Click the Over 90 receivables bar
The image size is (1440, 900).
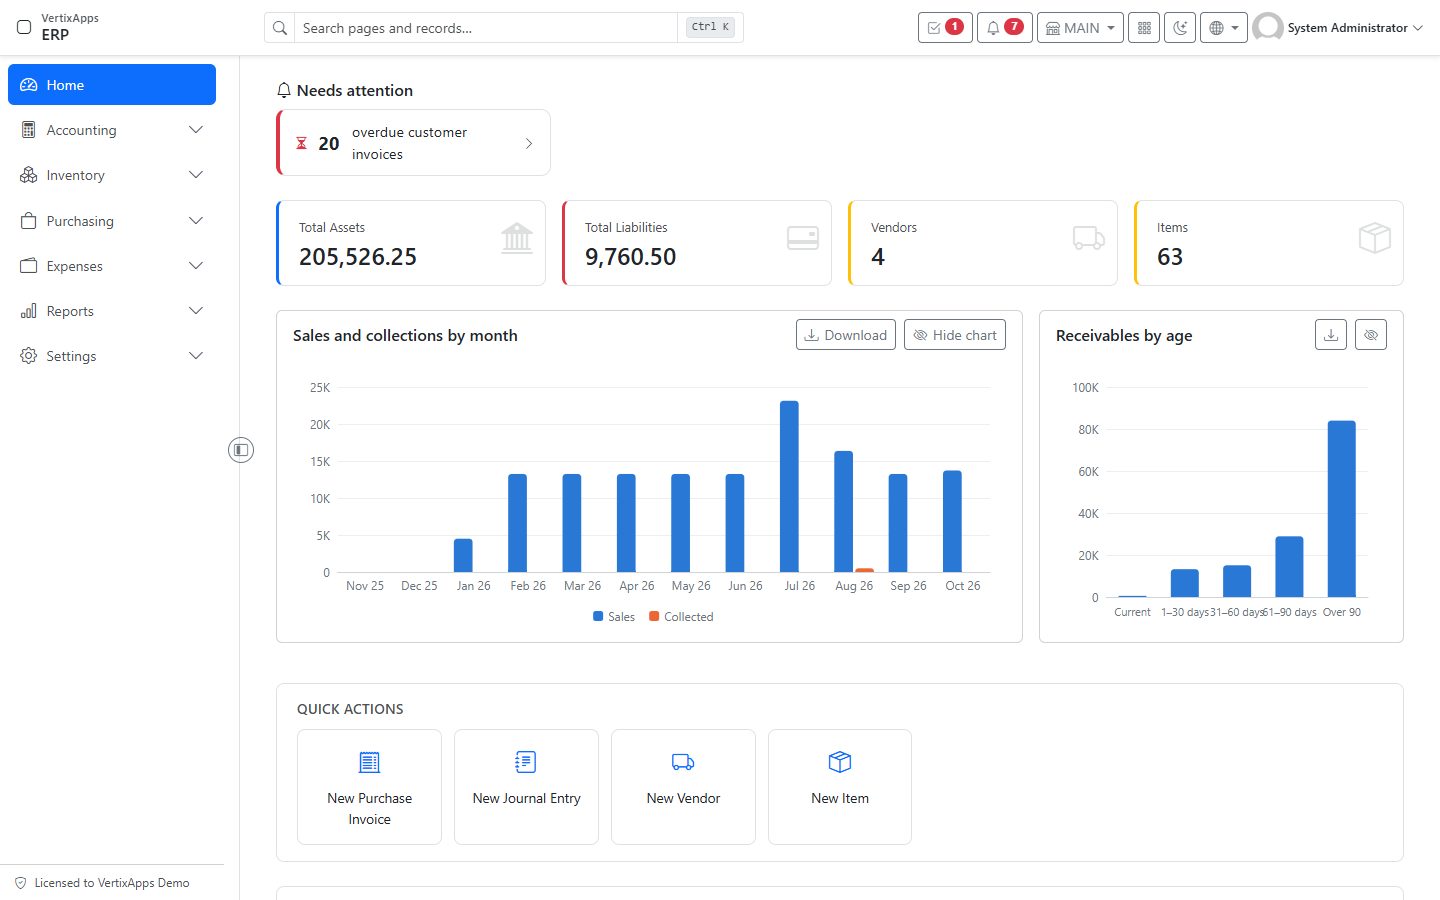[x=1342, y=509]
